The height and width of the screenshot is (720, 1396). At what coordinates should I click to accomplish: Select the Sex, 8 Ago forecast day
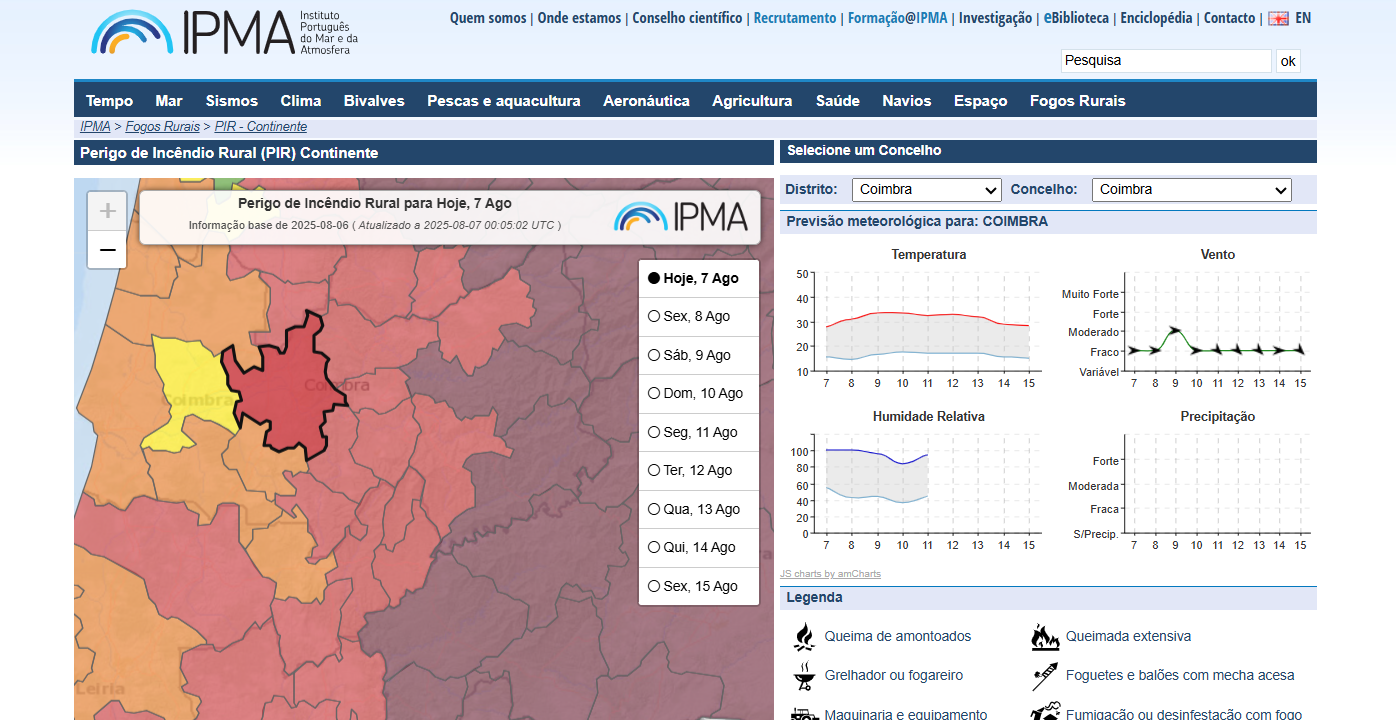tap(654, 317)
